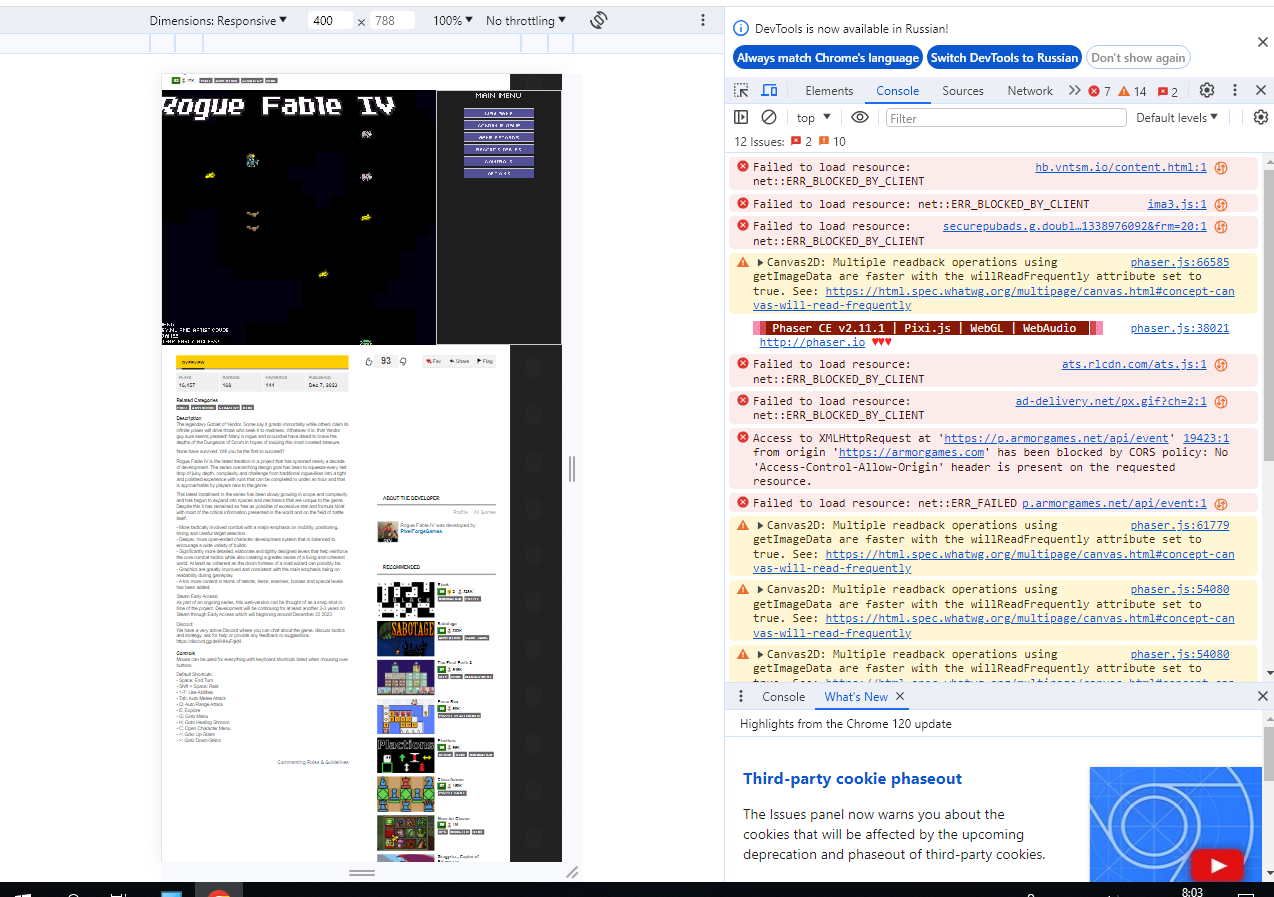Open the 'Third-party cookie phaseout' heading link
Screen dimensions: 1274x897
852,778
